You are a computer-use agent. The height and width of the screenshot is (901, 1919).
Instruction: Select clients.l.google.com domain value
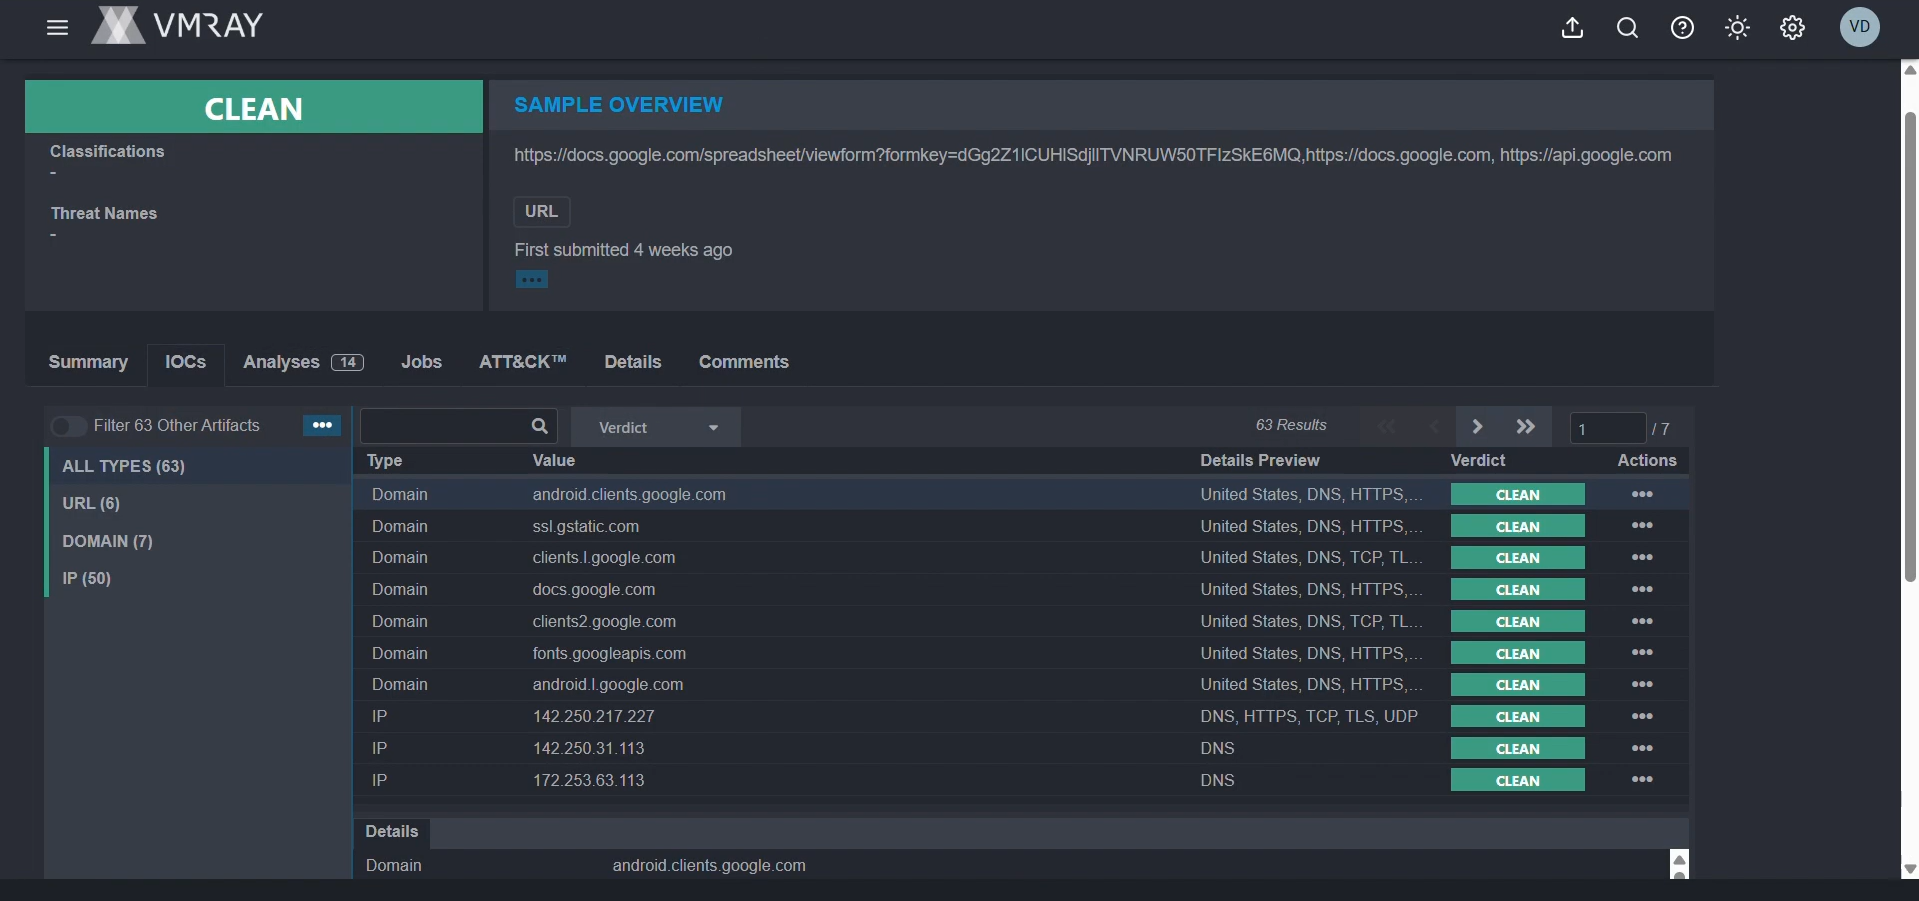[604, 557]
